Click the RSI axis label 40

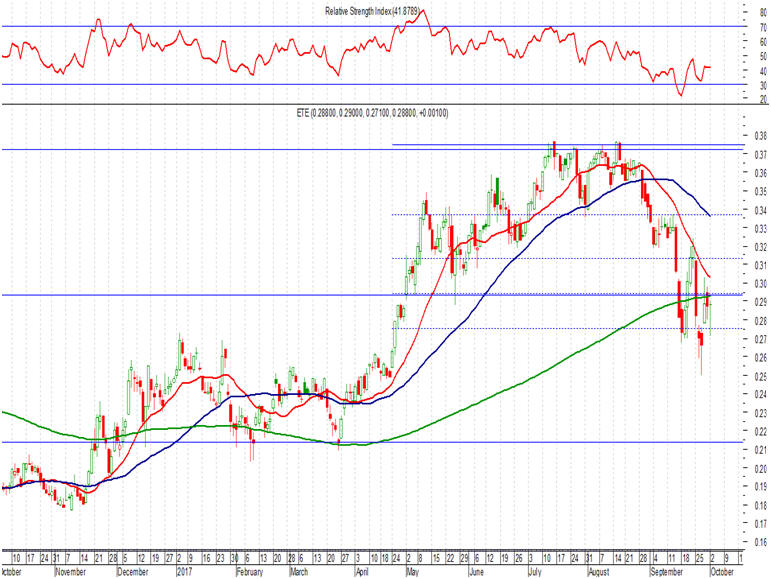tap(763, 71)
